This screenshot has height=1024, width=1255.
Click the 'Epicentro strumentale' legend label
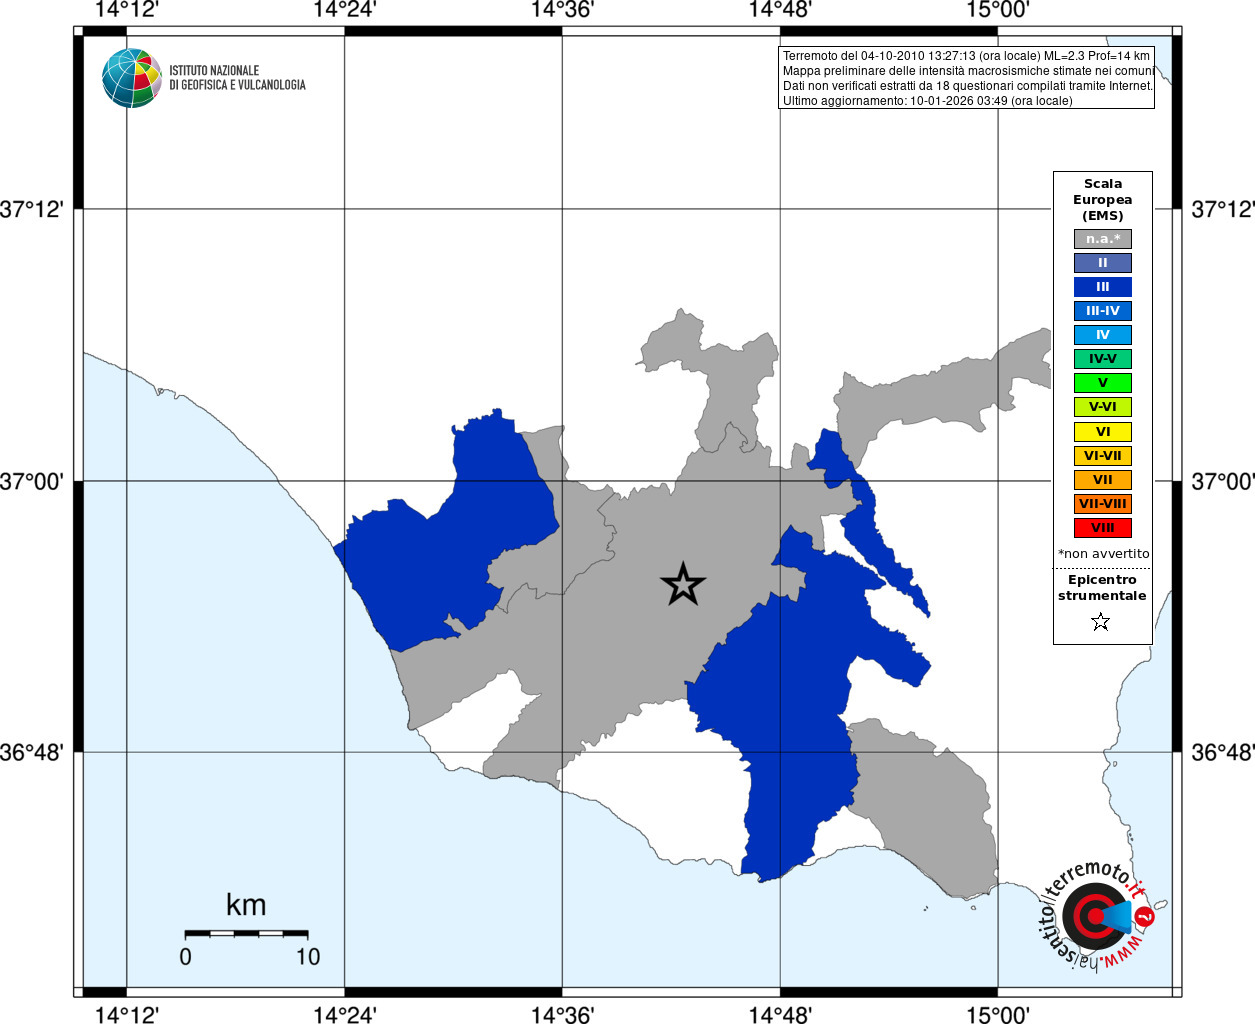1102,588
